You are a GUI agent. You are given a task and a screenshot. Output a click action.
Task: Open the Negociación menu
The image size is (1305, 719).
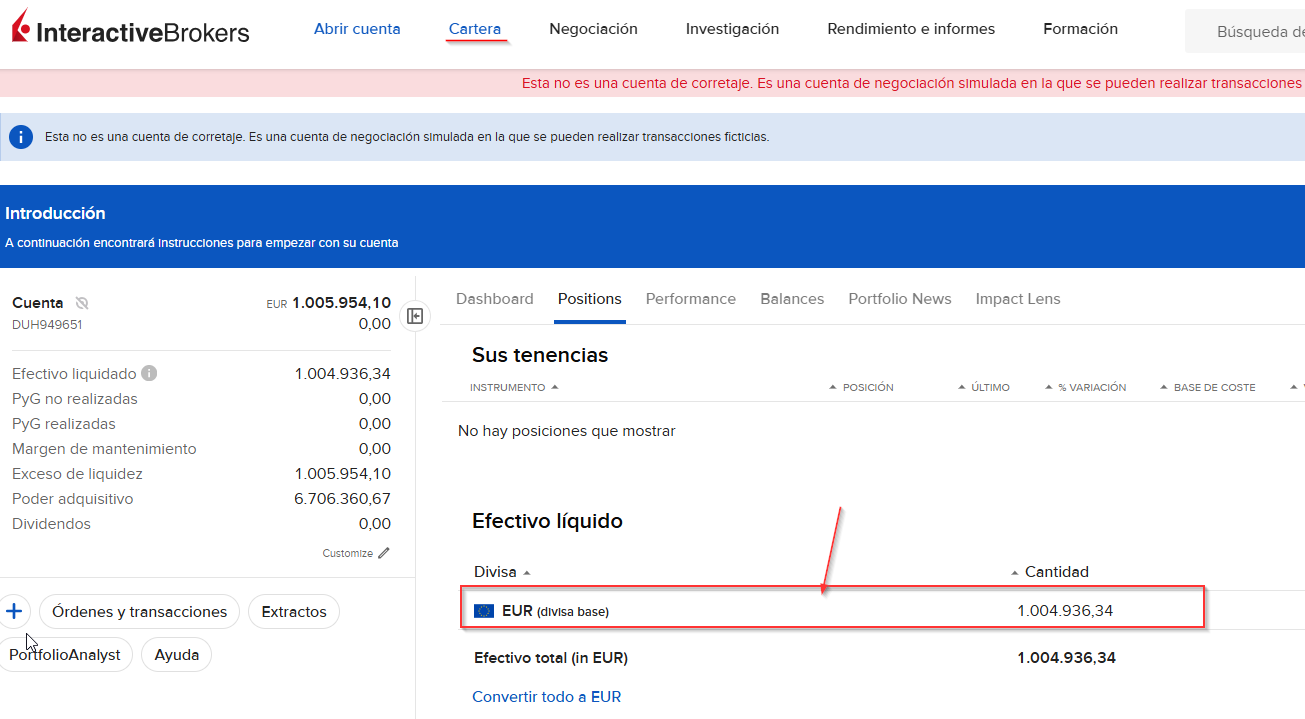point(593,28)
